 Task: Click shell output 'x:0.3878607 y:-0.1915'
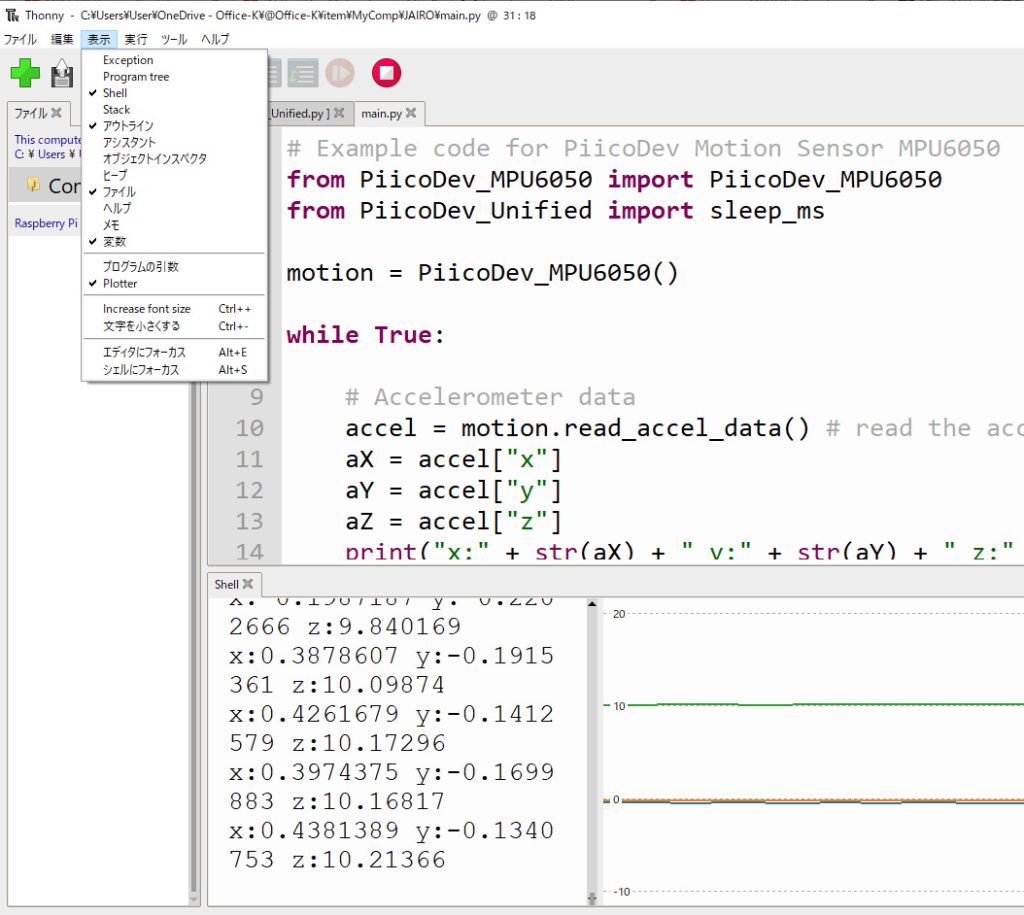click(391, 656)
